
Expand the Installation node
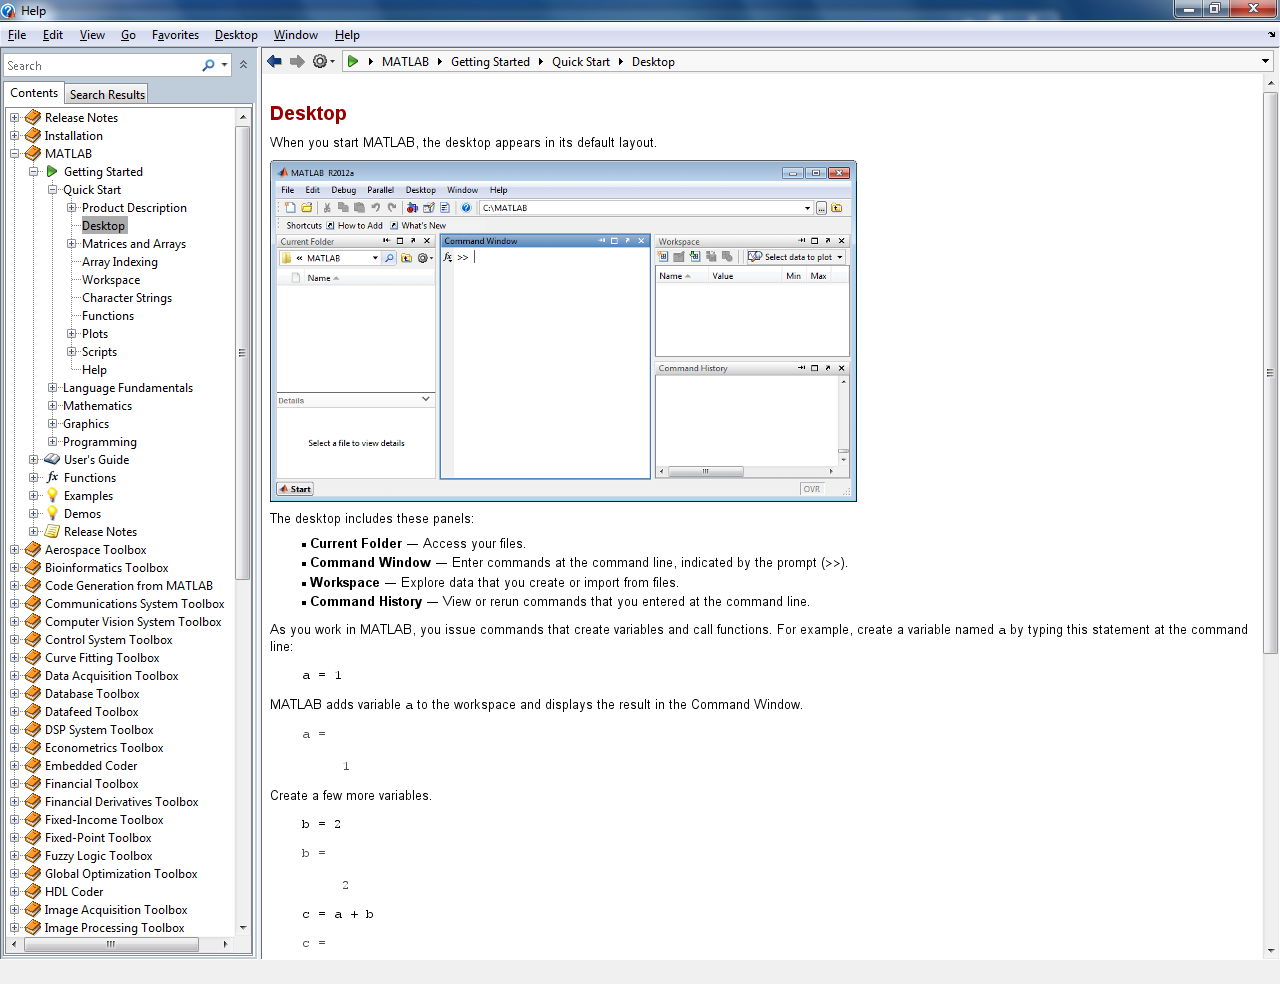tap(15, 136)
